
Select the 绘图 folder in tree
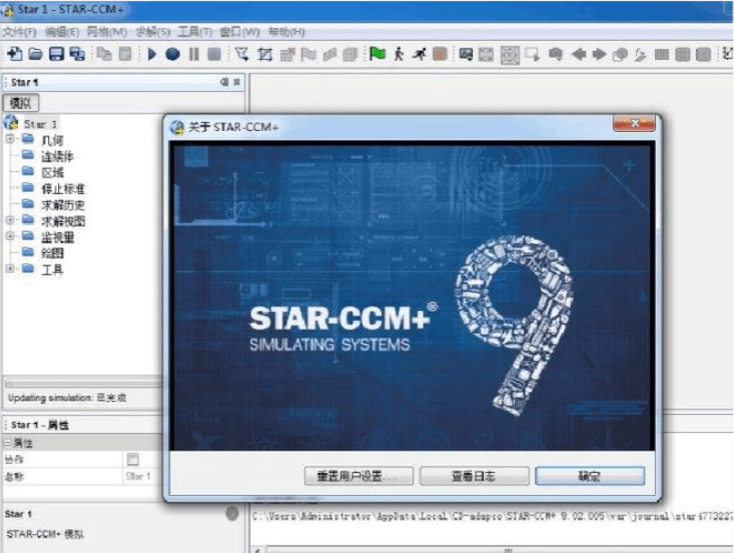click(52, 253)
